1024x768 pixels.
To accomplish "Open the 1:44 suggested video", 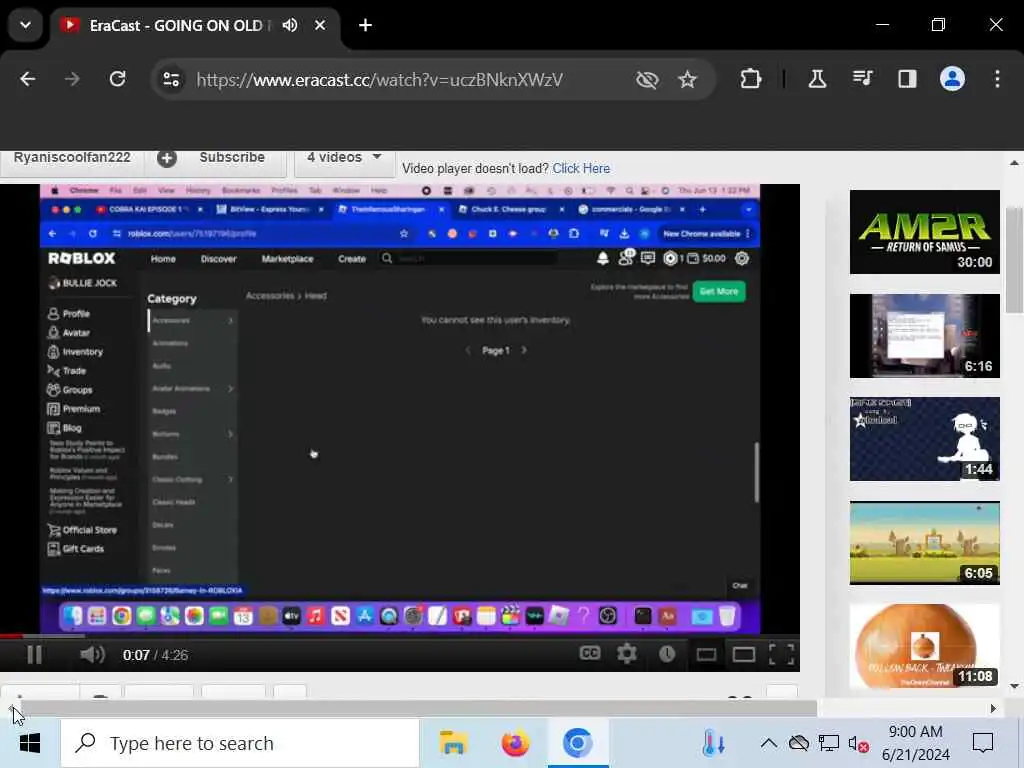I will (924, 439).
